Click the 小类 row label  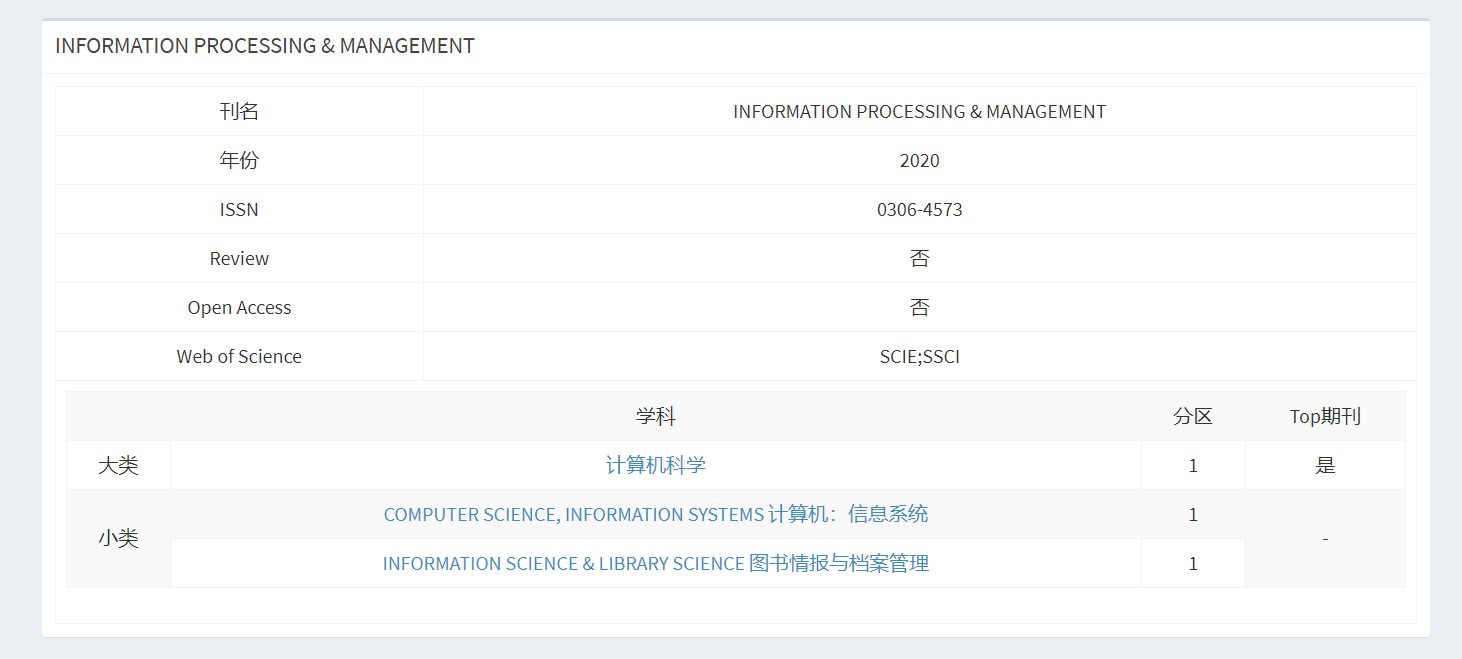[x=118, y=538]
